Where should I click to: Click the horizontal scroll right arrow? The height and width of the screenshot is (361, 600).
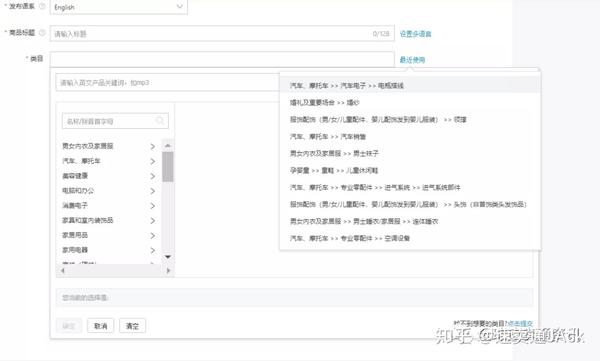168,271
